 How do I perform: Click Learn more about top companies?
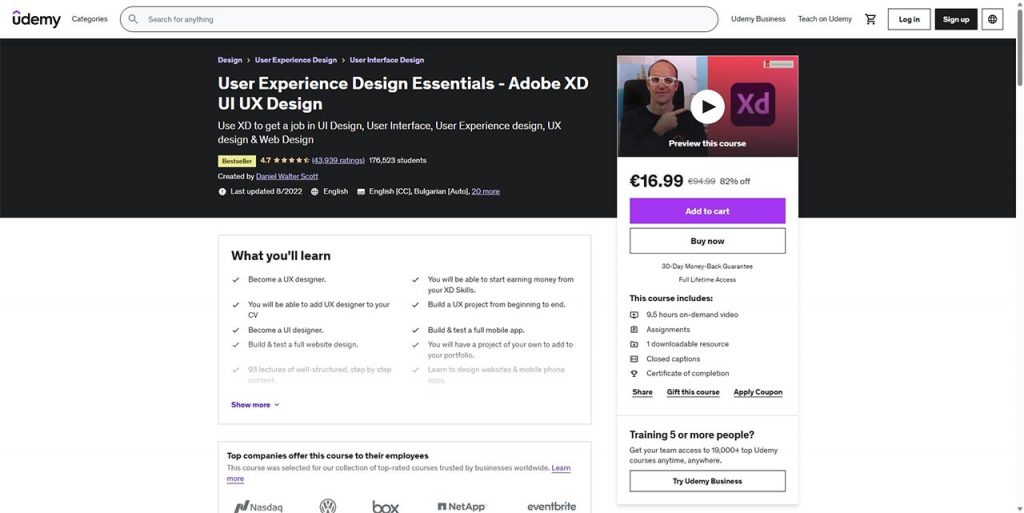coord(561,468)
